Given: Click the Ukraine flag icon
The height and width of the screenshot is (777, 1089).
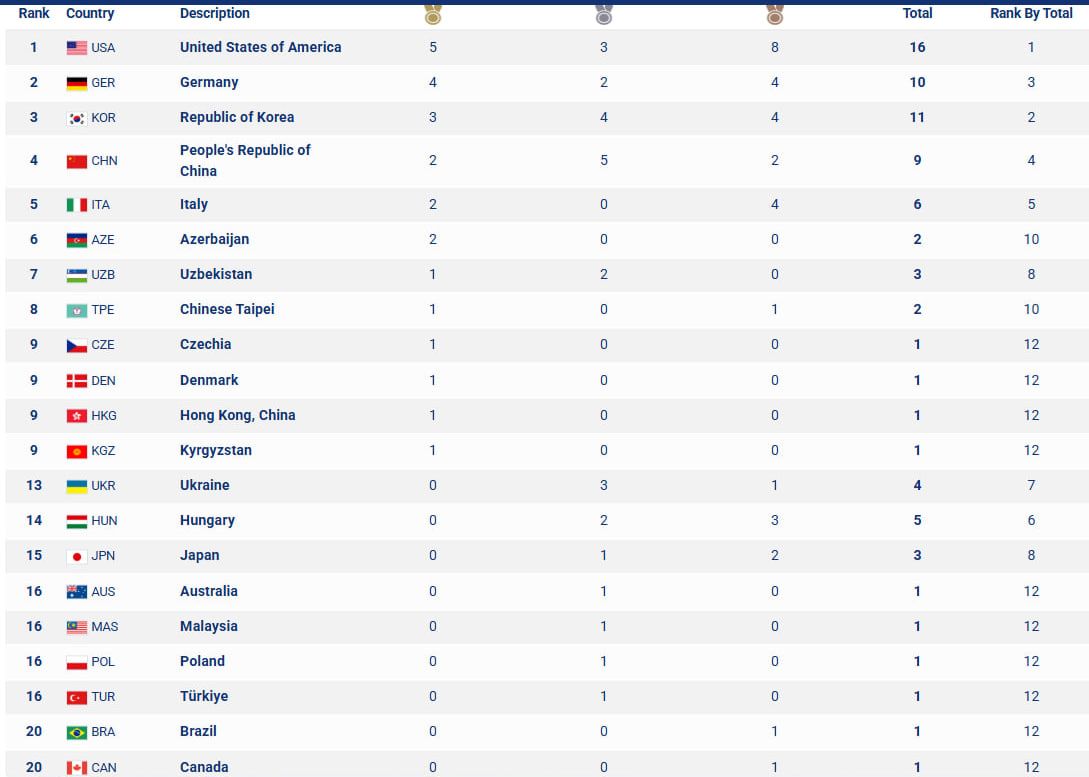Looking at the screenshot, I should point(76,486).
